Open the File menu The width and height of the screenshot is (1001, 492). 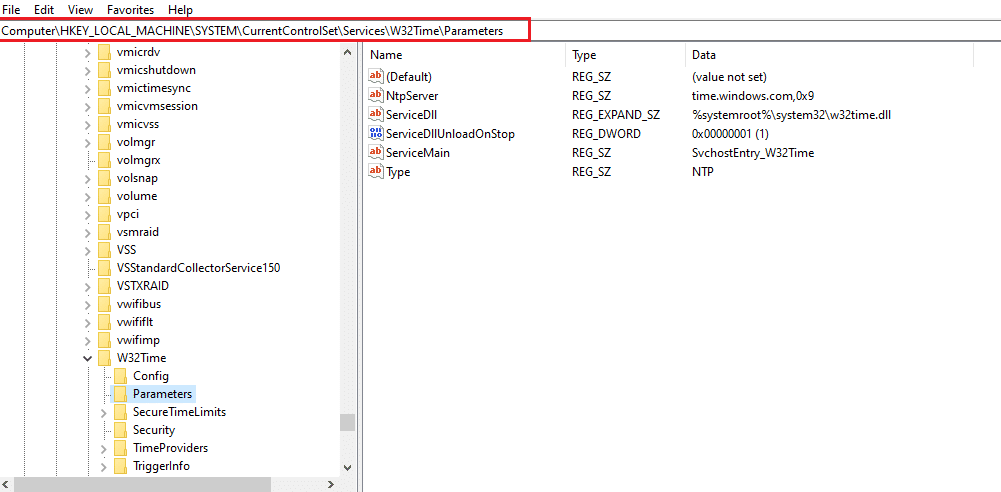coord(12,9)
